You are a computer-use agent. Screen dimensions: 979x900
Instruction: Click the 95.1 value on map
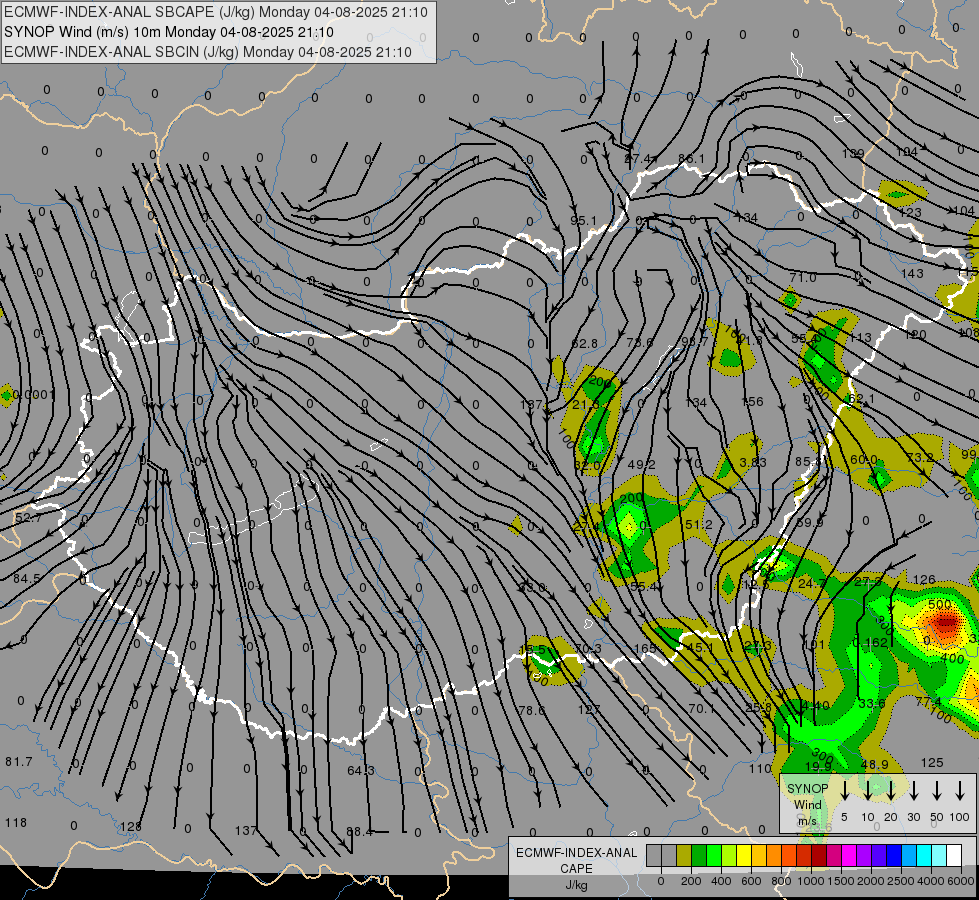583,220
